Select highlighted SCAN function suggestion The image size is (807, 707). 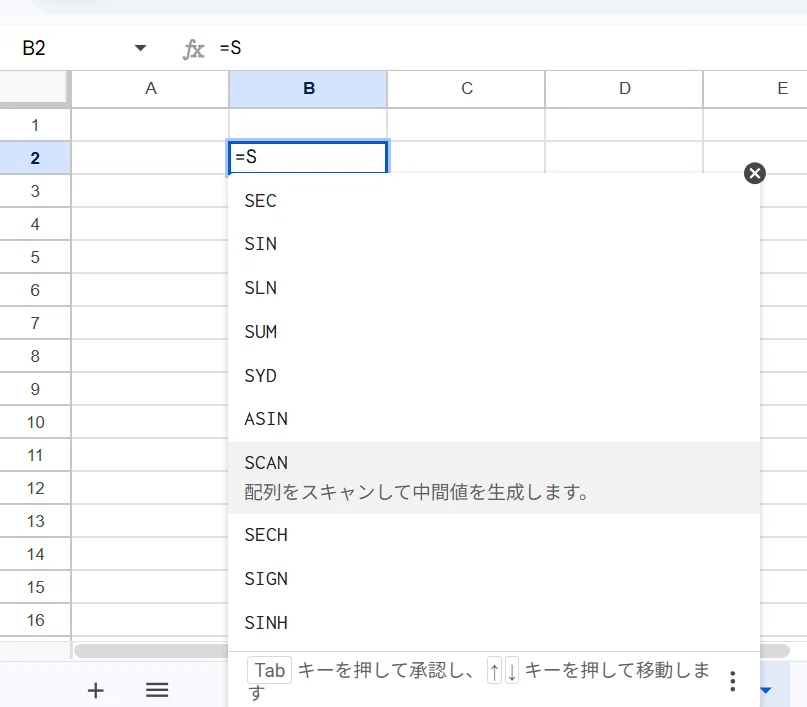tap(494, 478)
